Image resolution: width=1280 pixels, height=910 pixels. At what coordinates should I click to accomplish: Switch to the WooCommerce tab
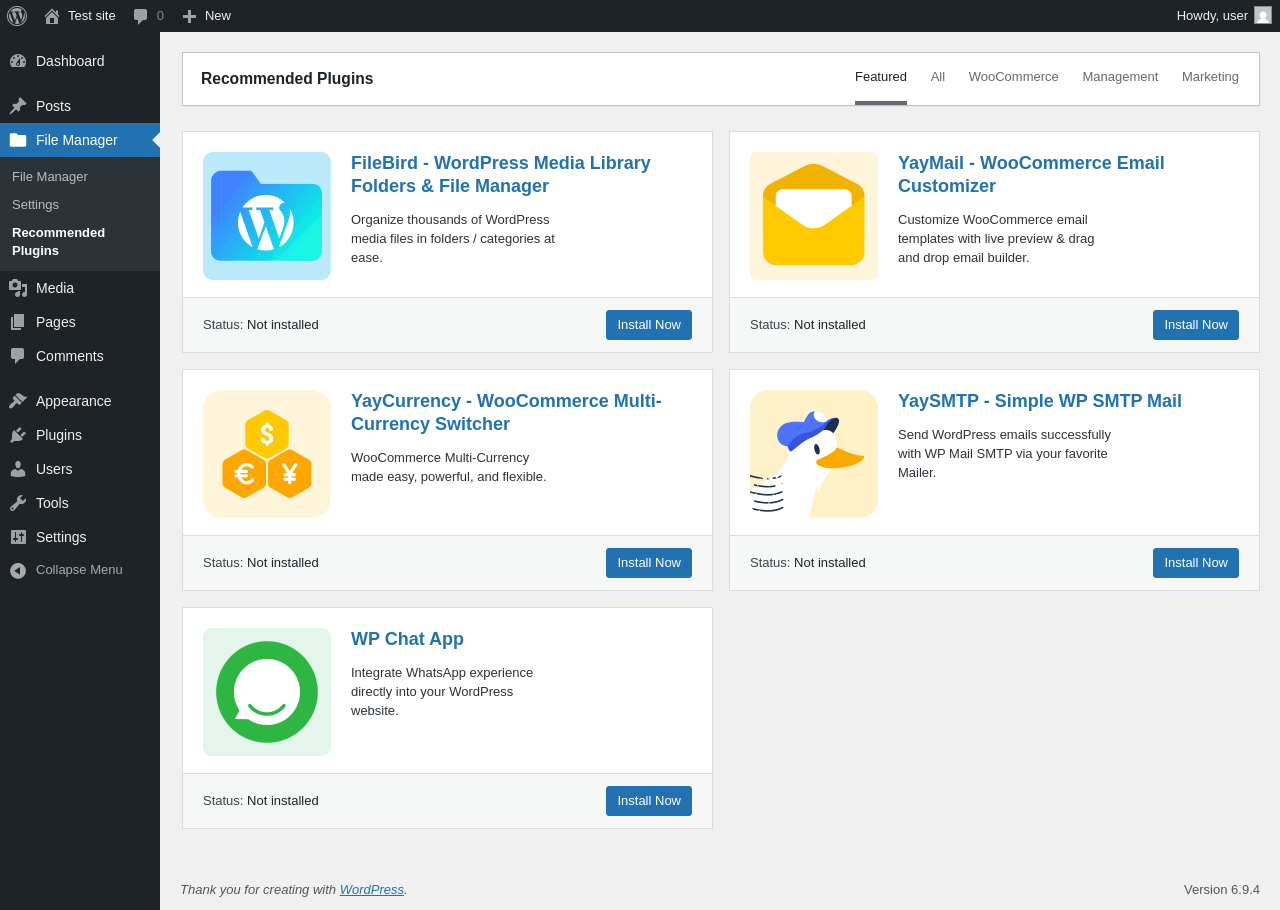(x=1013, y=77)
